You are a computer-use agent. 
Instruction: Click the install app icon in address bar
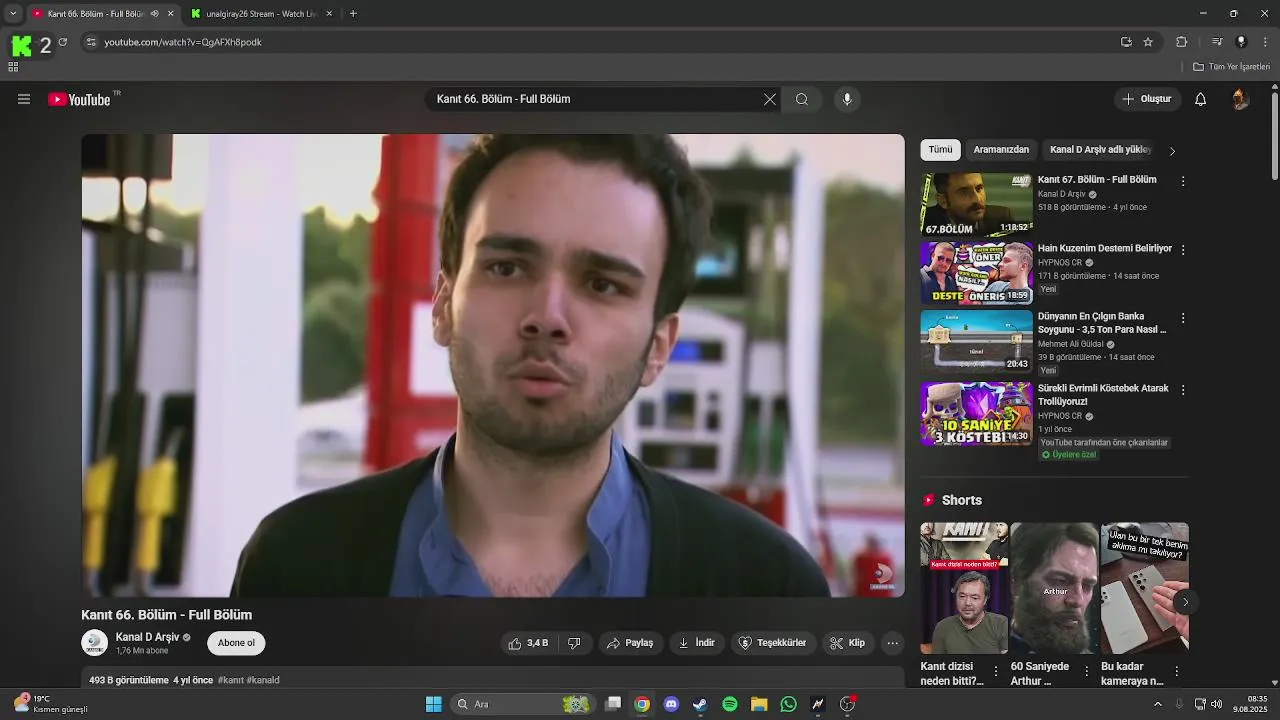[x=1126, y=42]
